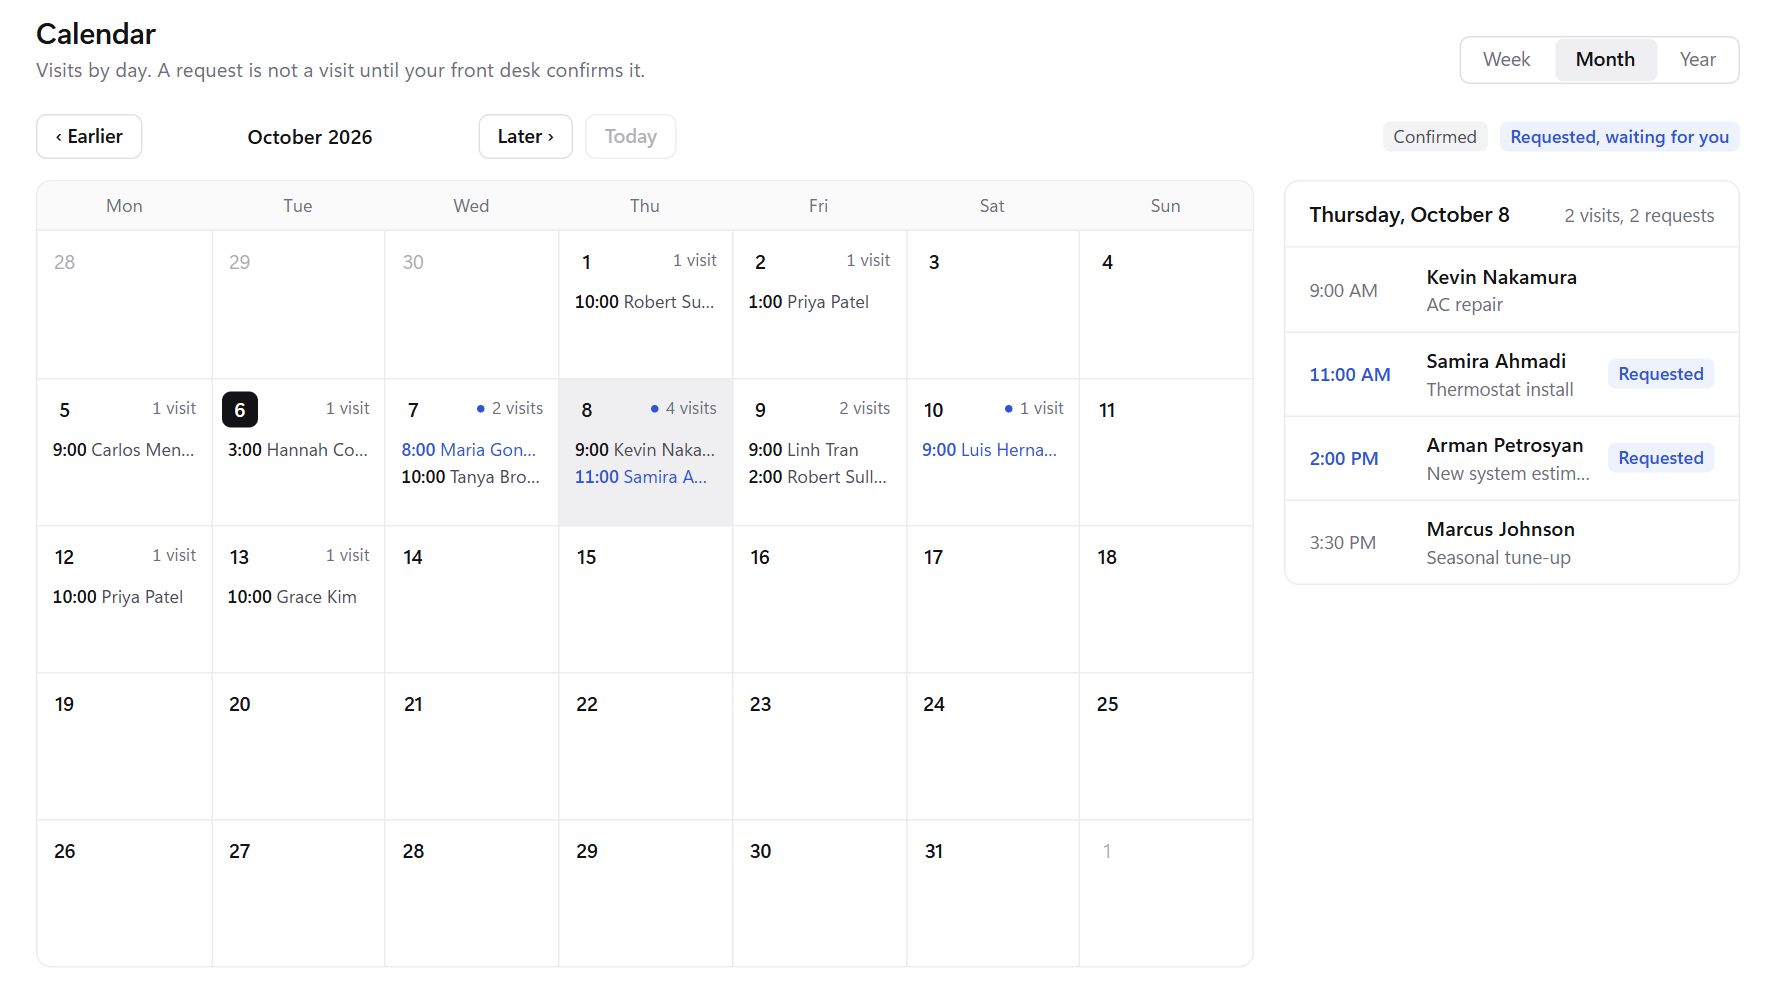This screenshot has height=999, width=1776.
Task: Click Requested badge for Arman Petrosyan
Action: click(x=1660, y=458)
